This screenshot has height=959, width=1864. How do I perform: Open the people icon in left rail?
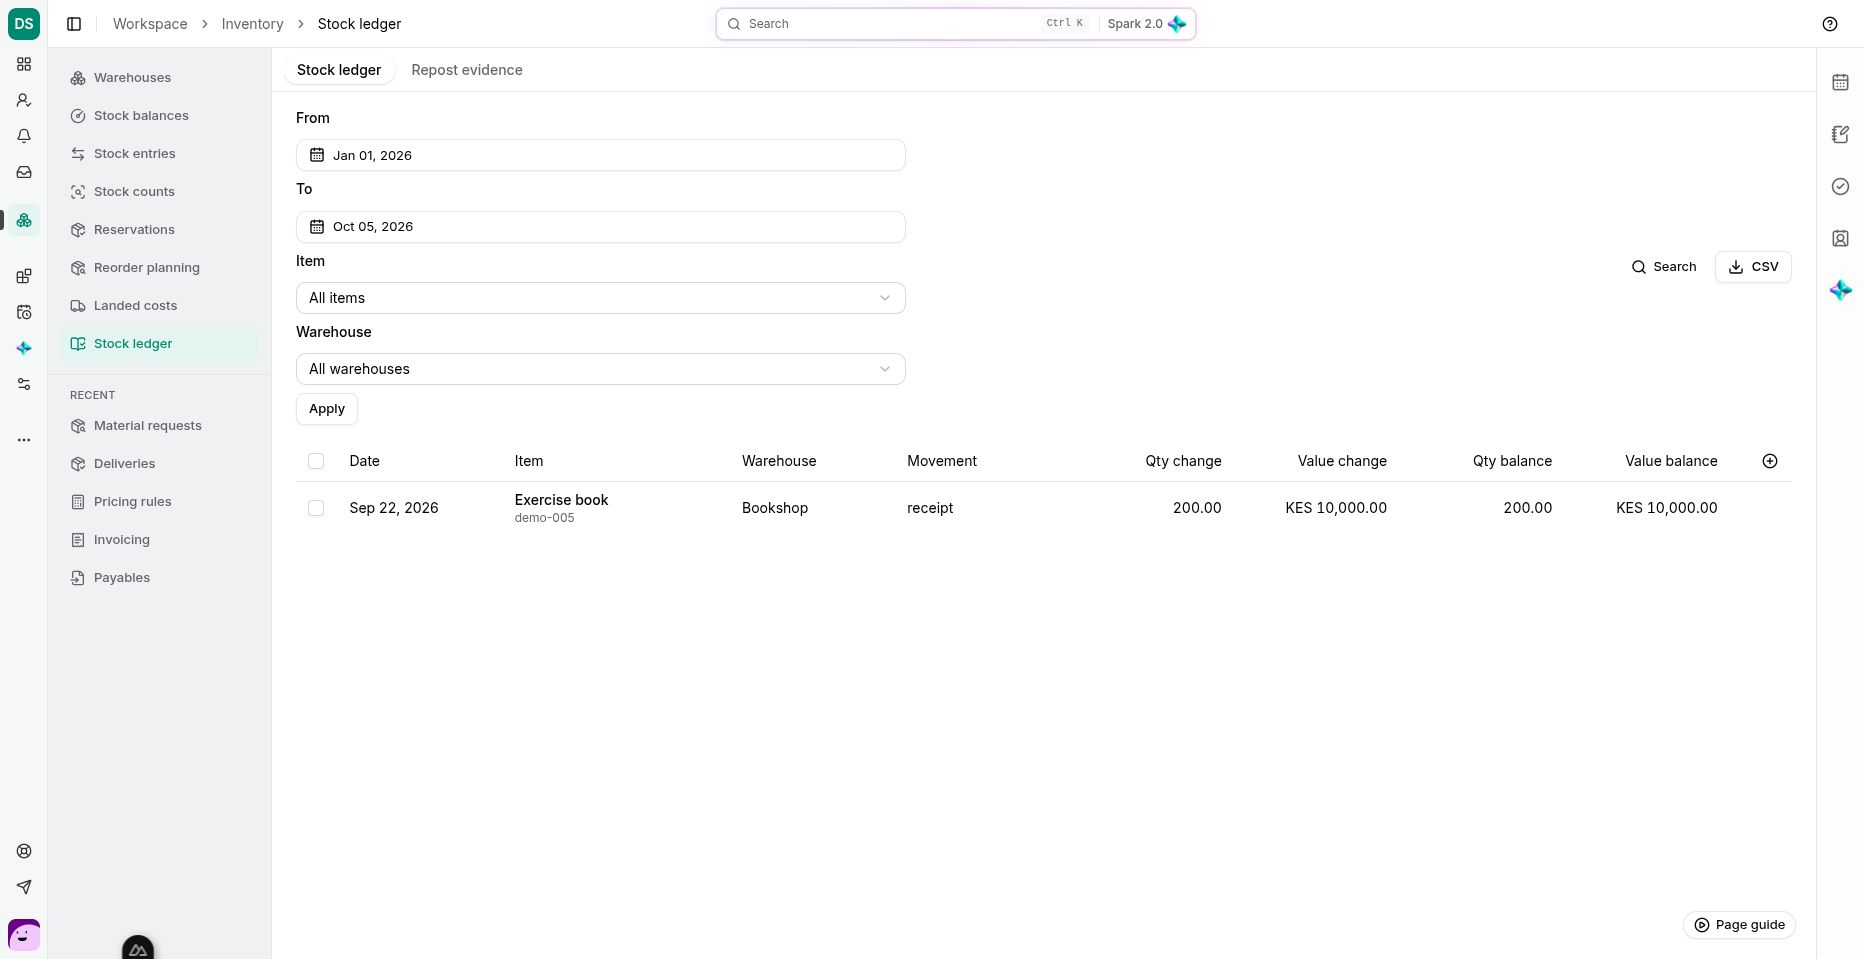[x=24, y=100]
